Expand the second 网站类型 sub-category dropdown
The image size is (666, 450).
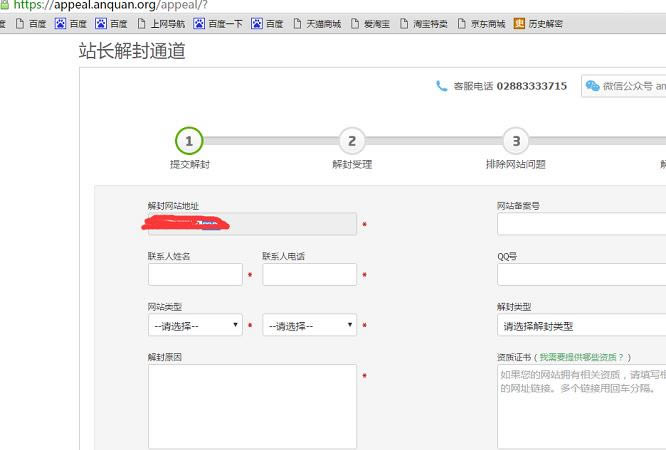tap(309, 325)
